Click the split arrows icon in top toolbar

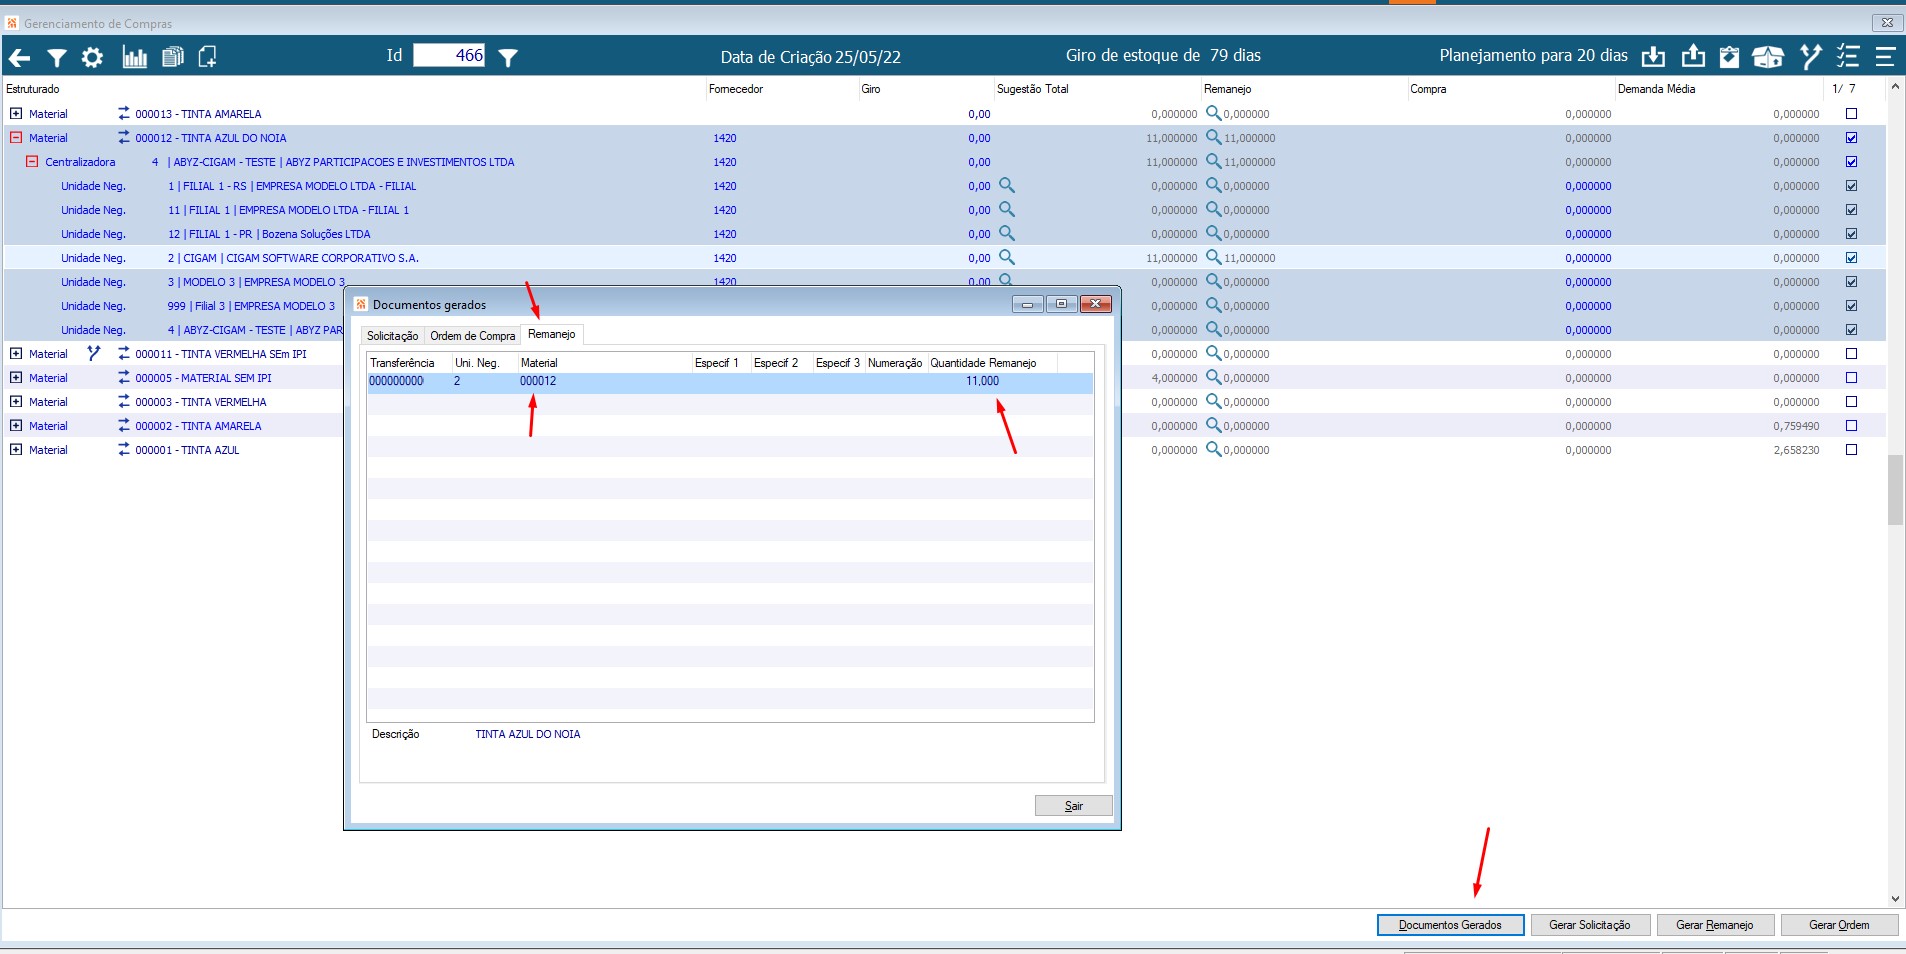1810,57
